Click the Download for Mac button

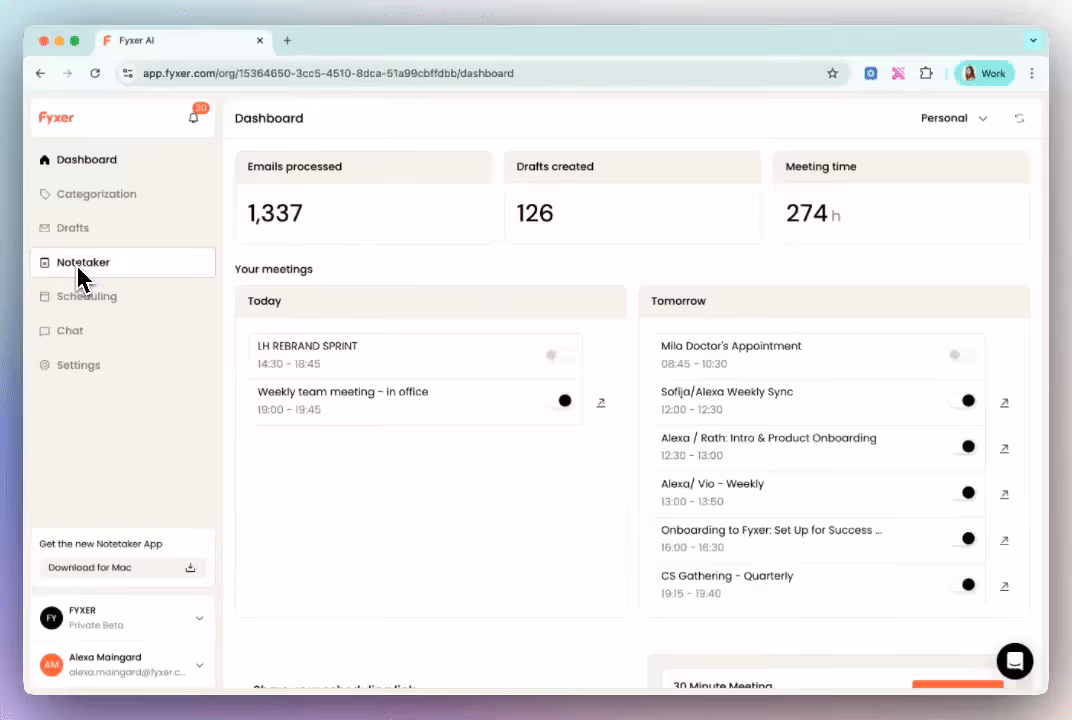click(122, 568)
